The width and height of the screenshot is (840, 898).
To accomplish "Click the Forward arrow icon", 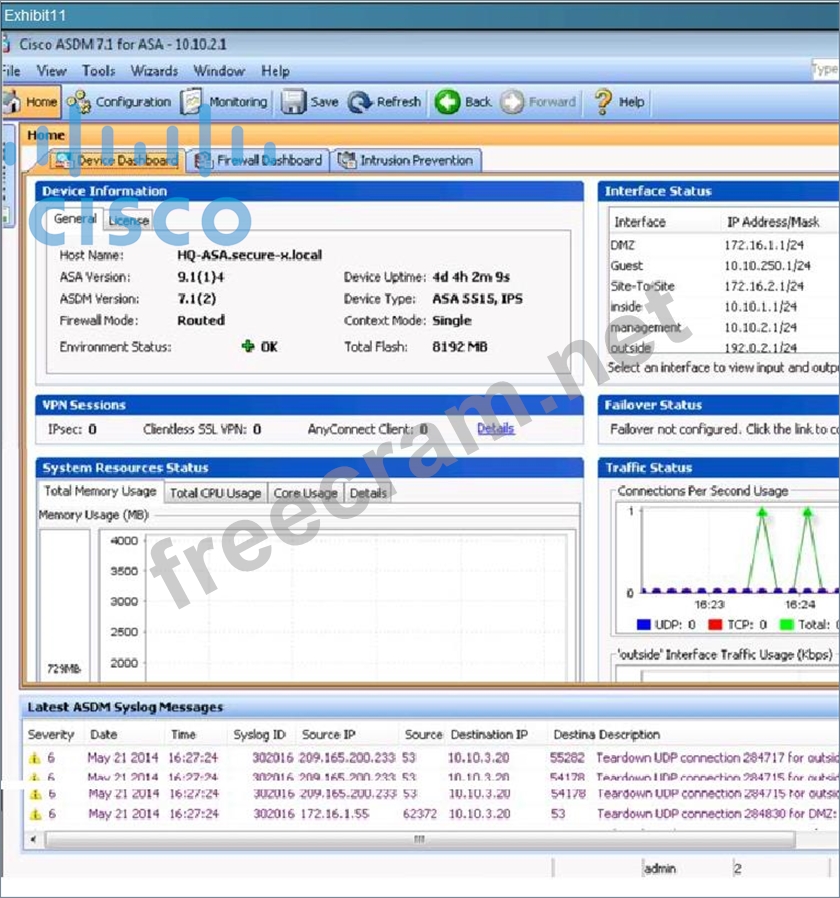I will 512,102.
